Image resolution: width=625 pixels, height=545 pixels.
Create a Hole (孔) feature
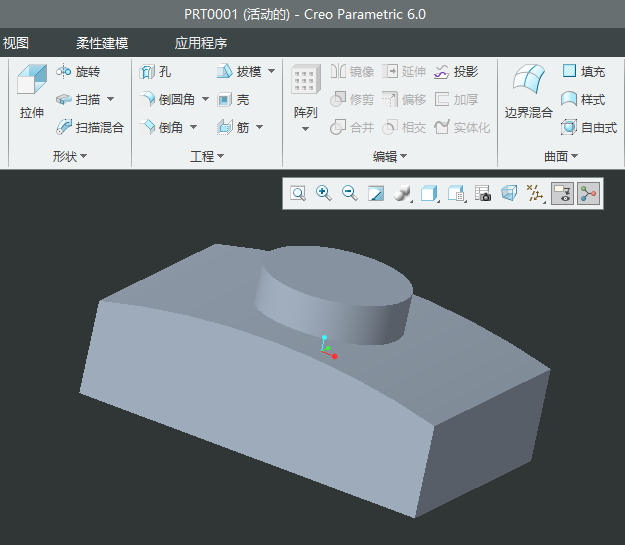coord(155,72)
